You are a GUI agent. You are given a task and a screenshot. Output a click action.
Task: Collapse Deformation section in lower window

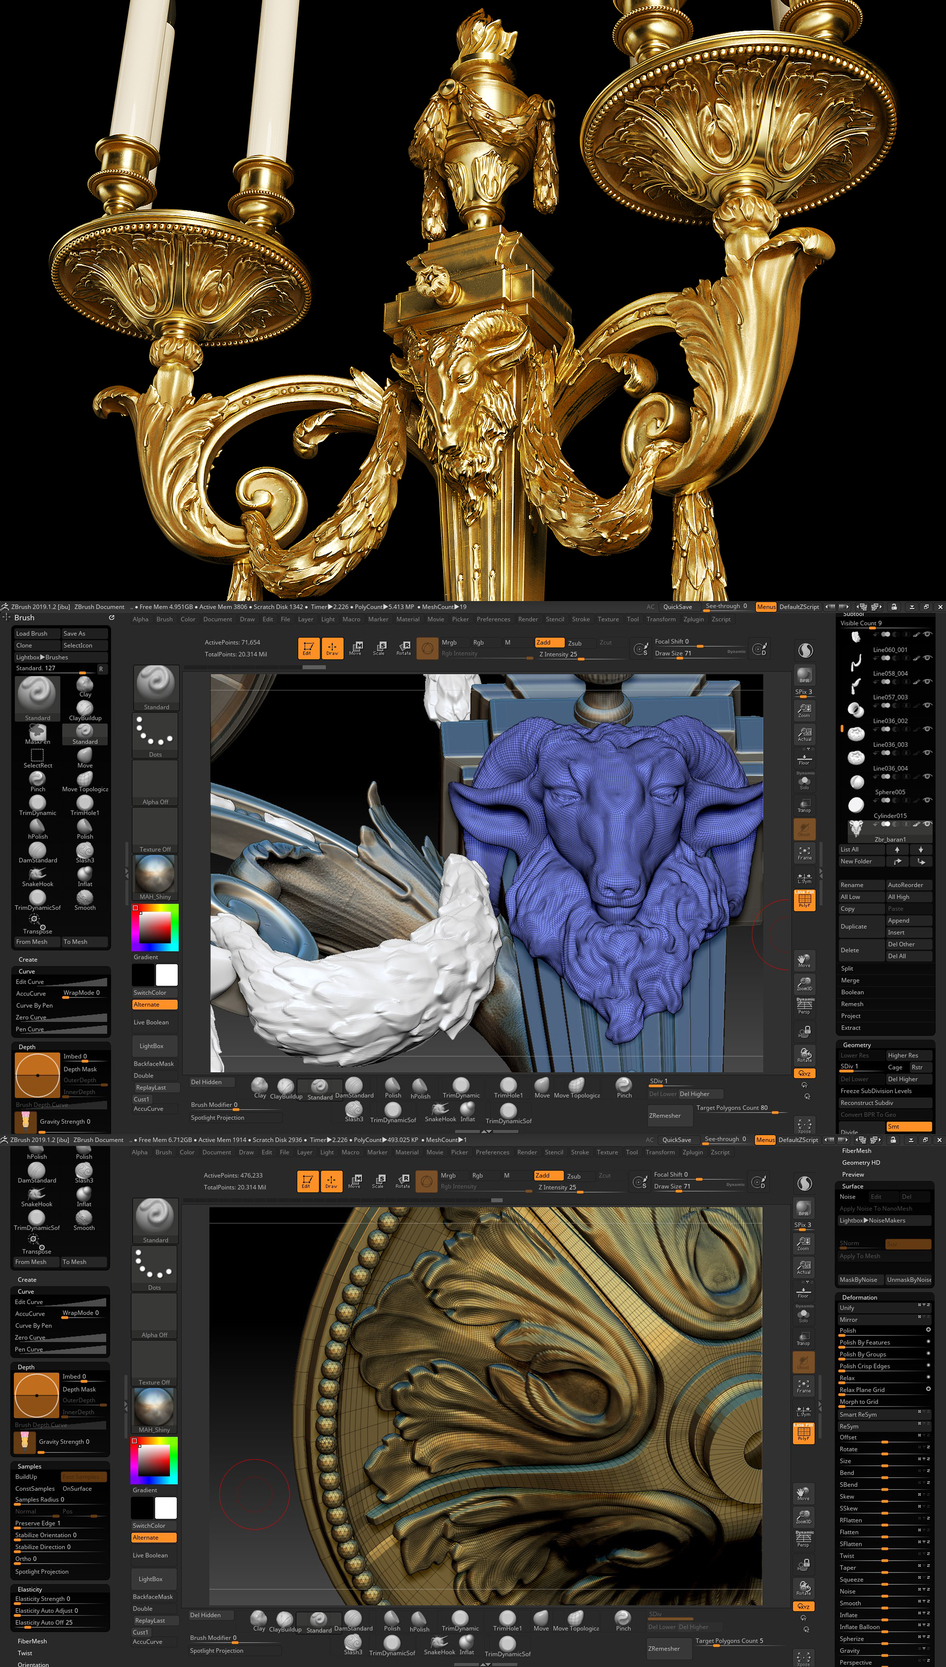coord(859,1297)
